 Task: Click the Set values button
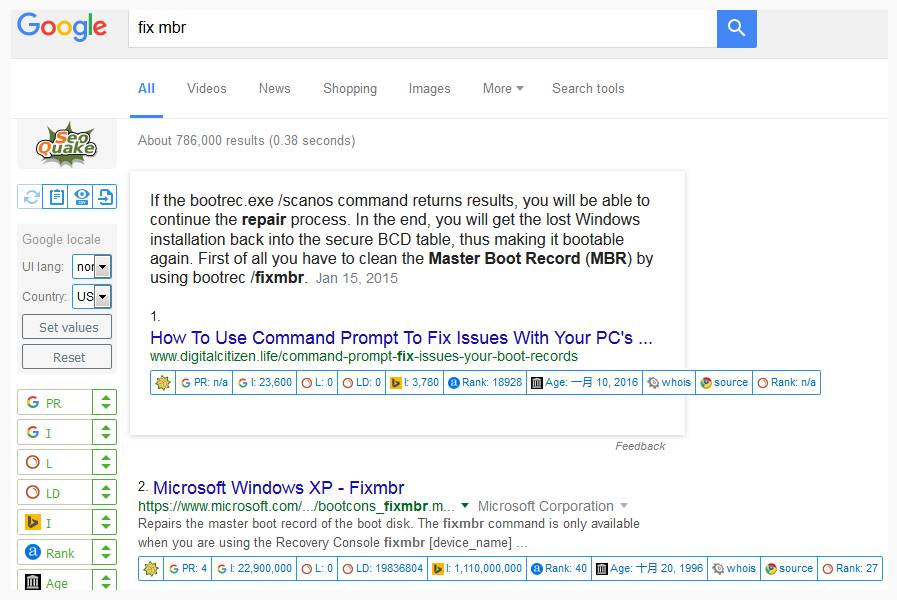click(x=67, y=327)
